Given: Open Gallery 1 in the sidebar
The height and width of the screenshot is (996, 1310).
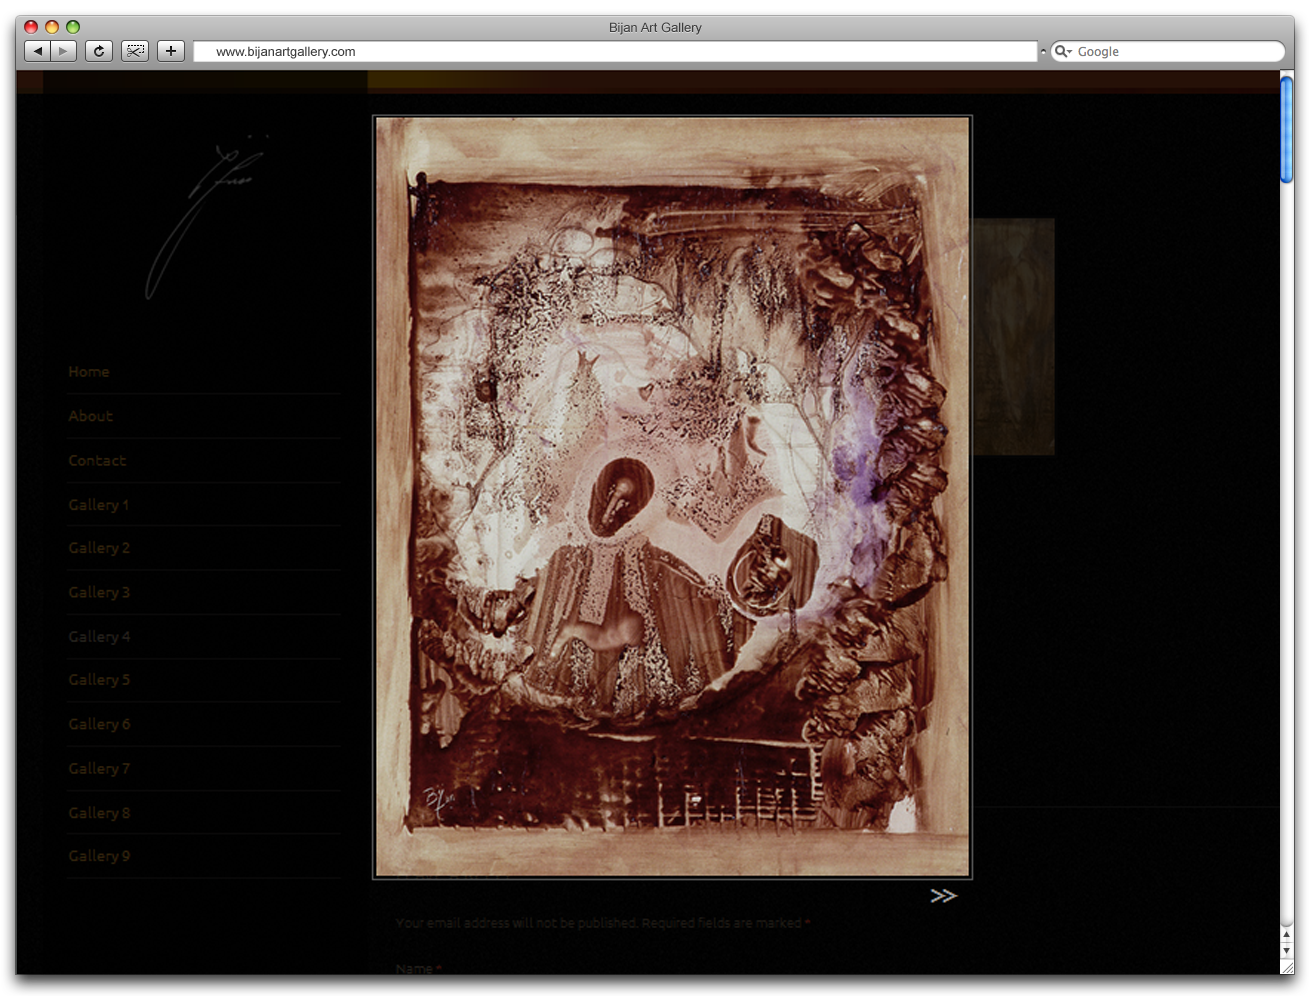Looking at the screenshot, I should [98, 505].
